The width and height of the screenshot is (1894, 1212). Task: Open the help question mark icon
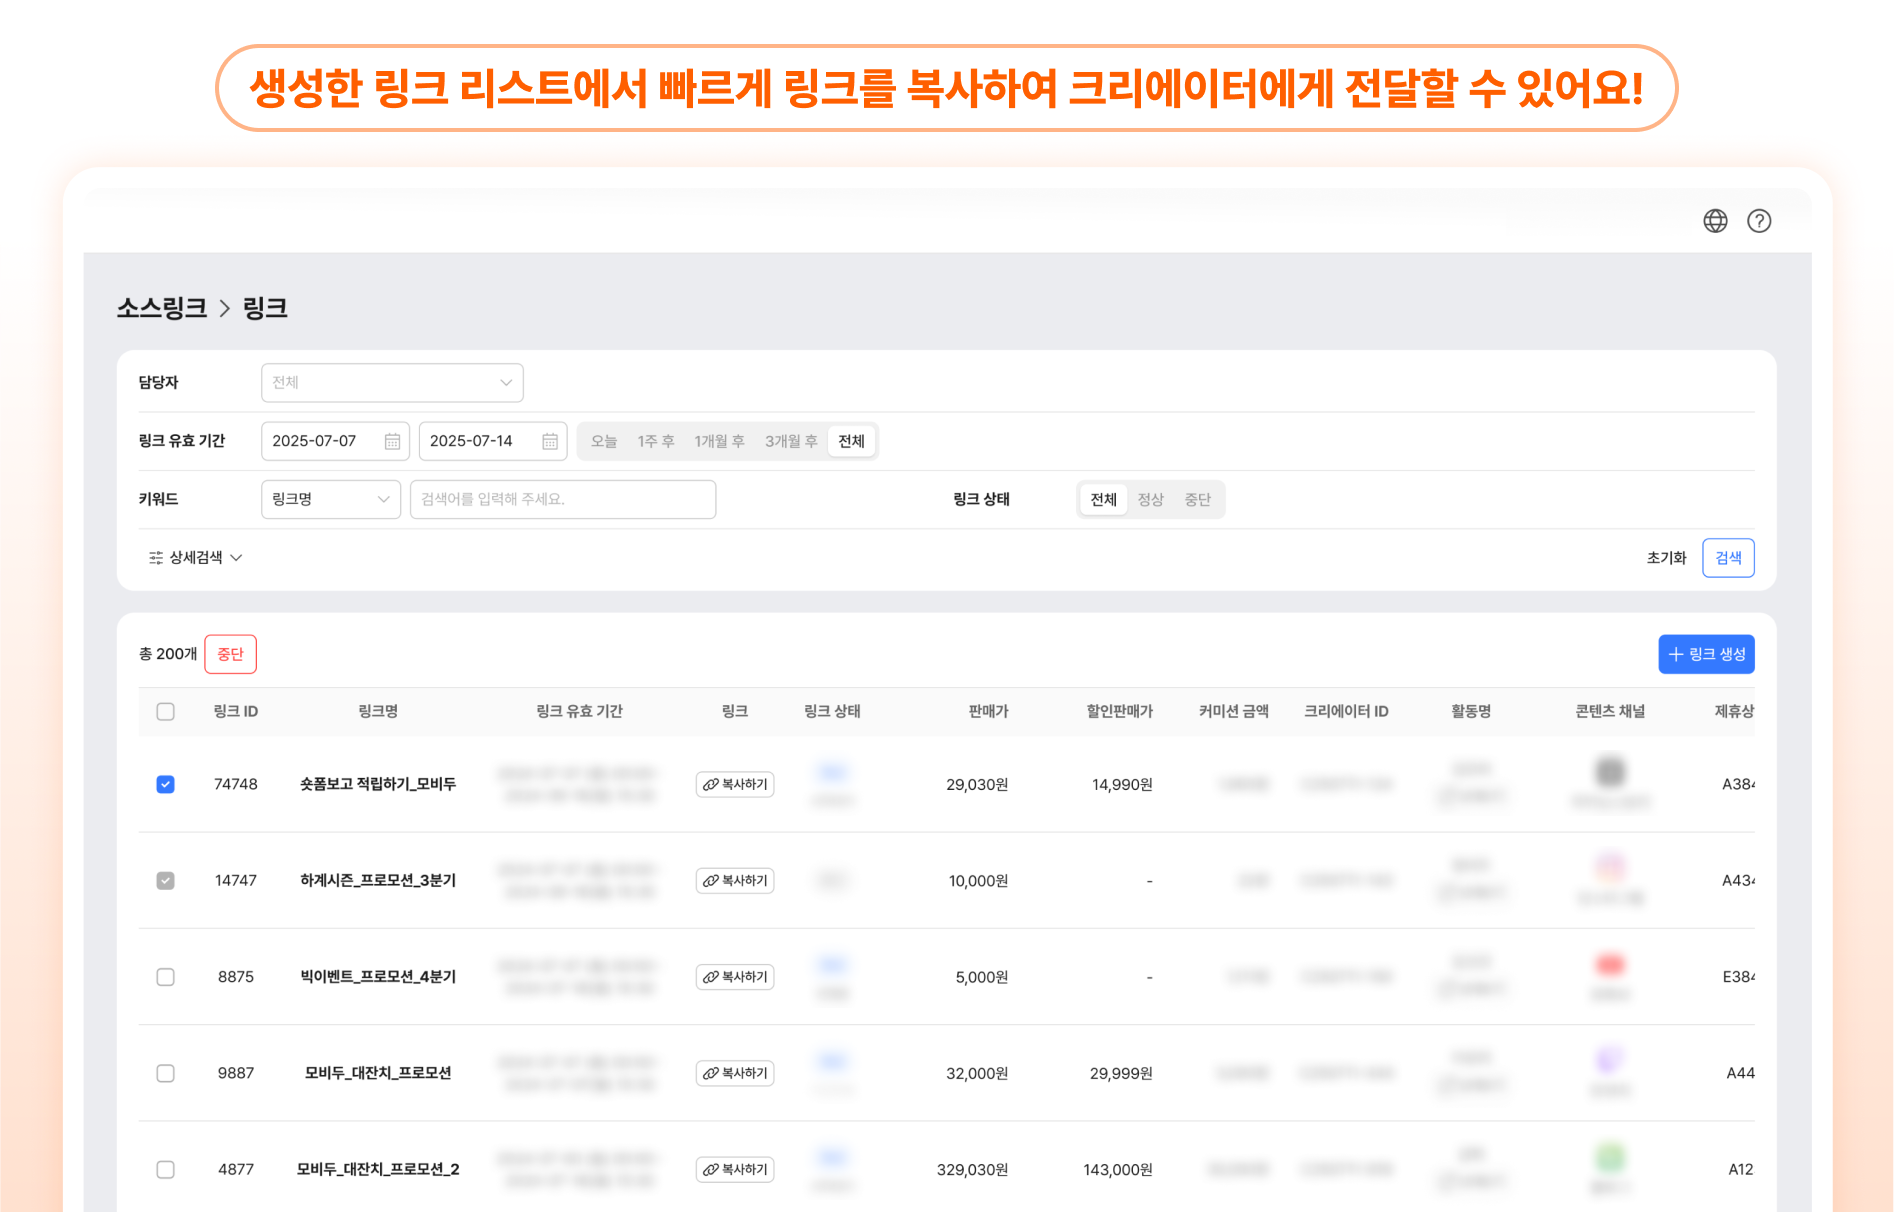1759,221
